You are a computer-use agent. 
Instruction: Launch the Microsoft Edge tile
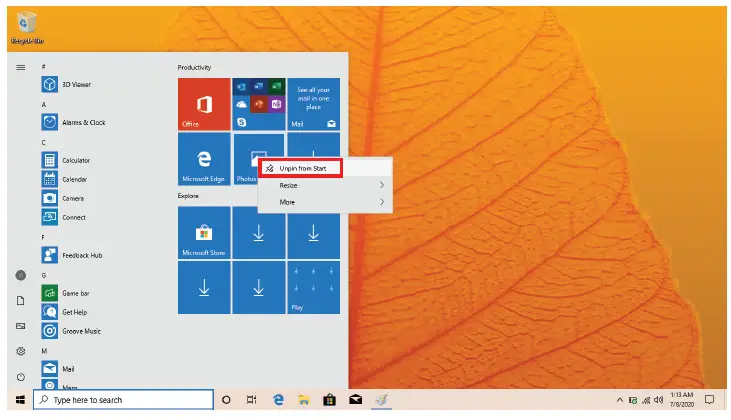coord(204,159)
